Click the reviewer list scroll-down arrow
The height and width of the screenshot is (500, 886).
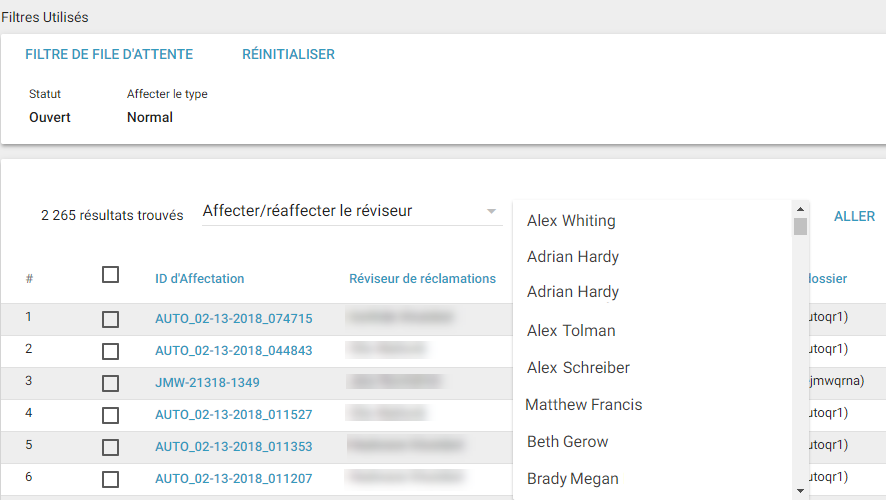click(800, 491)
